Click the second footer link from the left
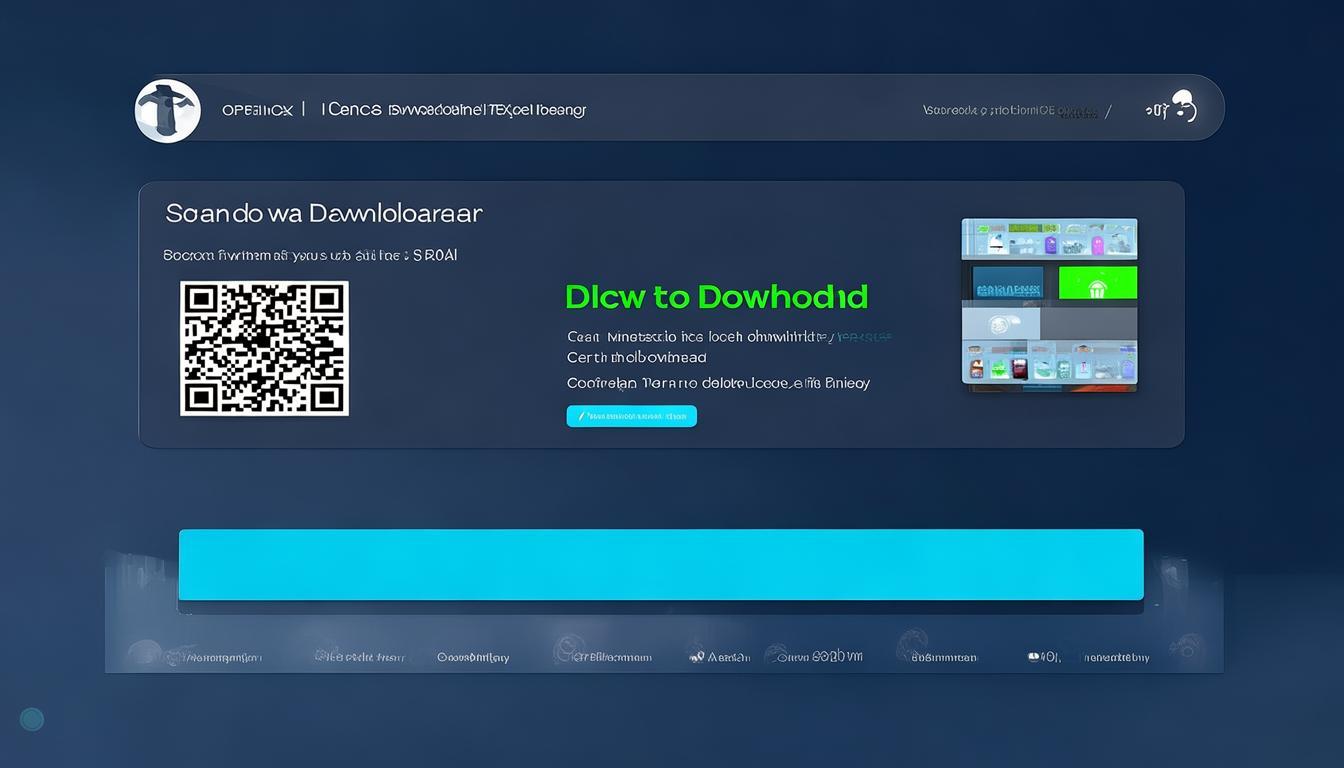 [360, 657]
